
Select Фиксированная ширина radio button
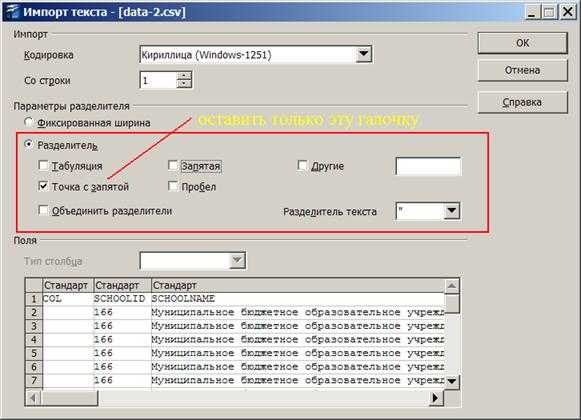(29, 122)
